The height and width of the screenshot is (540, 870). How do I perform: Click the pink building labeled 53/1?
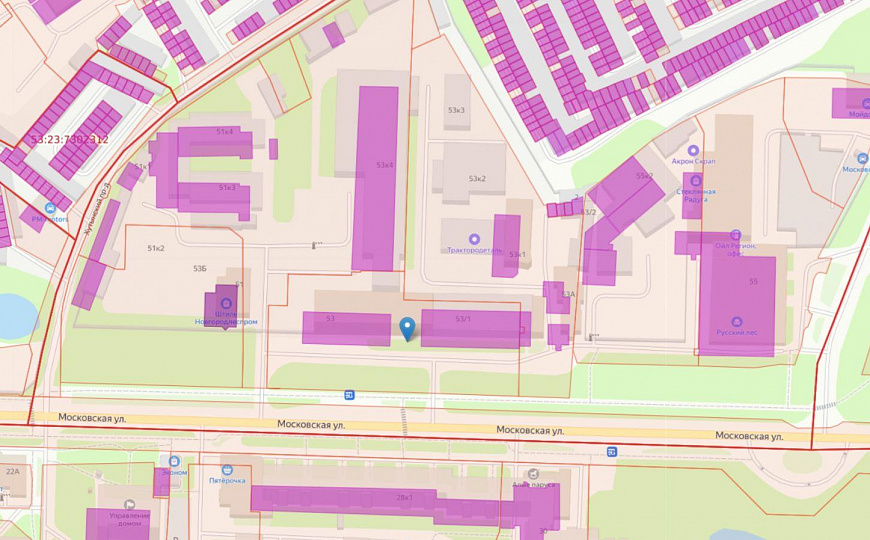pos(475,329)
